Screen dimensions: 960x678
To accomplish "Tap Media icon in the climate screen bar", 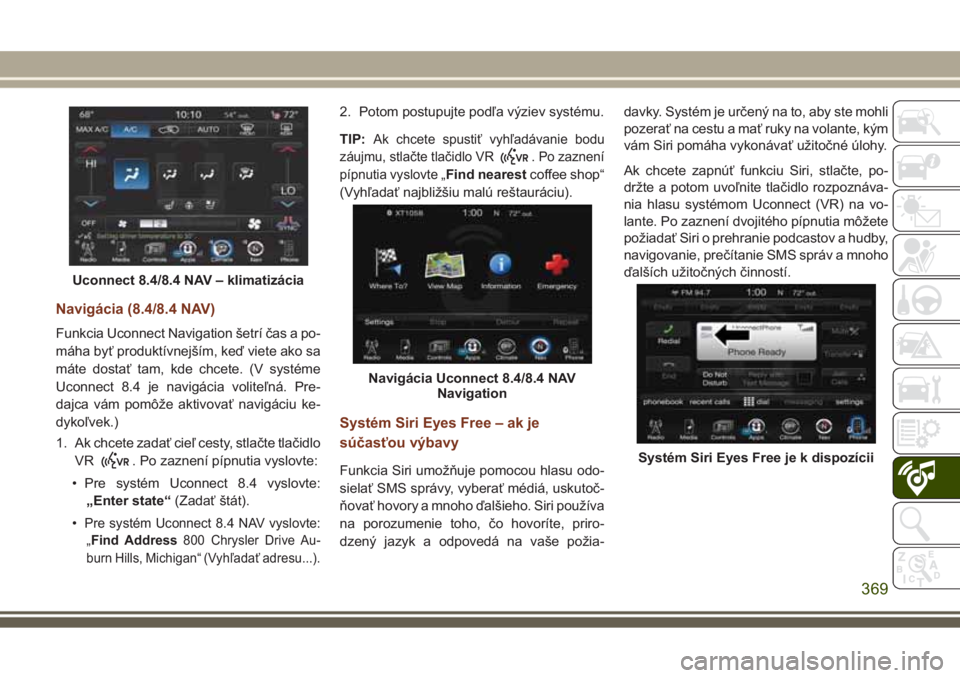I will point(121,251).
